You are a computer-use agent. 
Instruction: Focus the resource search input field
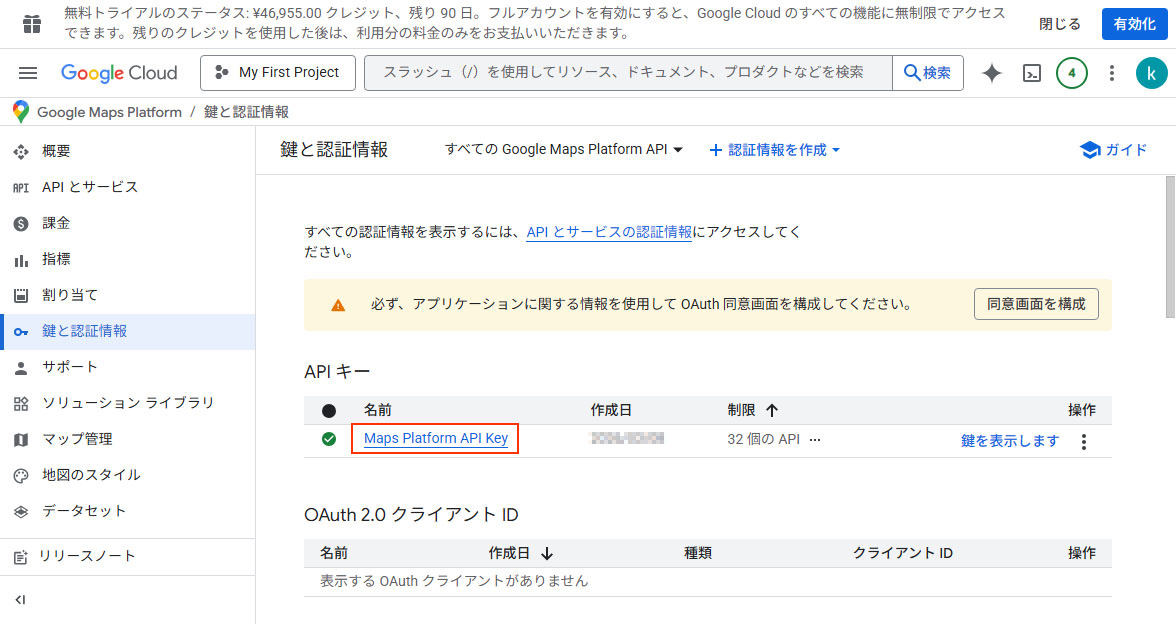[627, 73]
